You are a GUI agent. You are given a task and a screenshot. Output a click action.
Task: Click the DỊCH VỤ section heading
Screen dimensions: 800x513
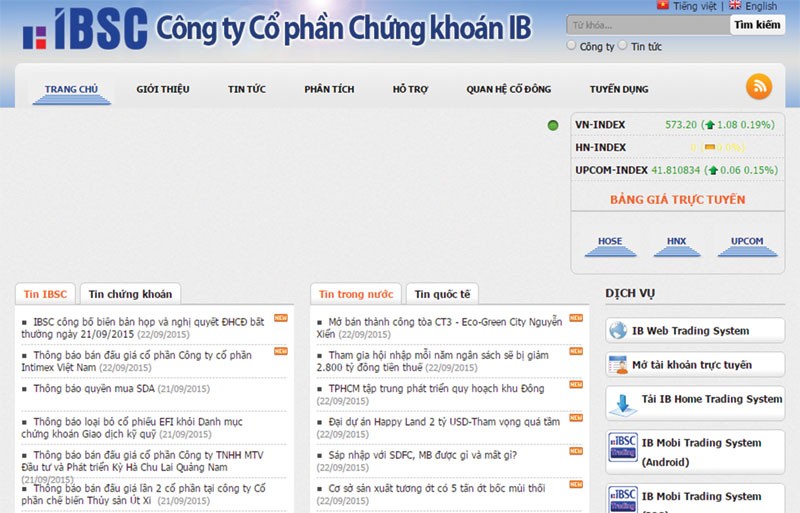(630, 294)
